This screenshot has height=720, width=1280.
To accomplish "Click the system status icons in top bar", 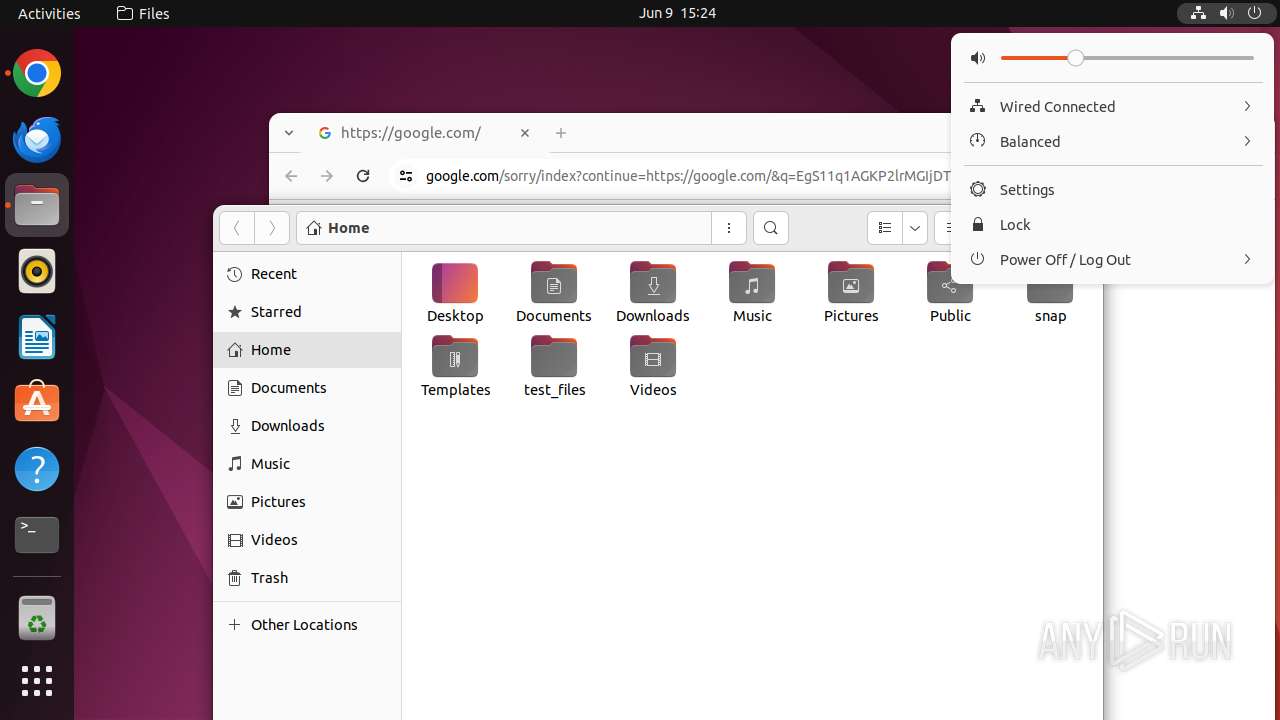I will (x=1226, y=13).
